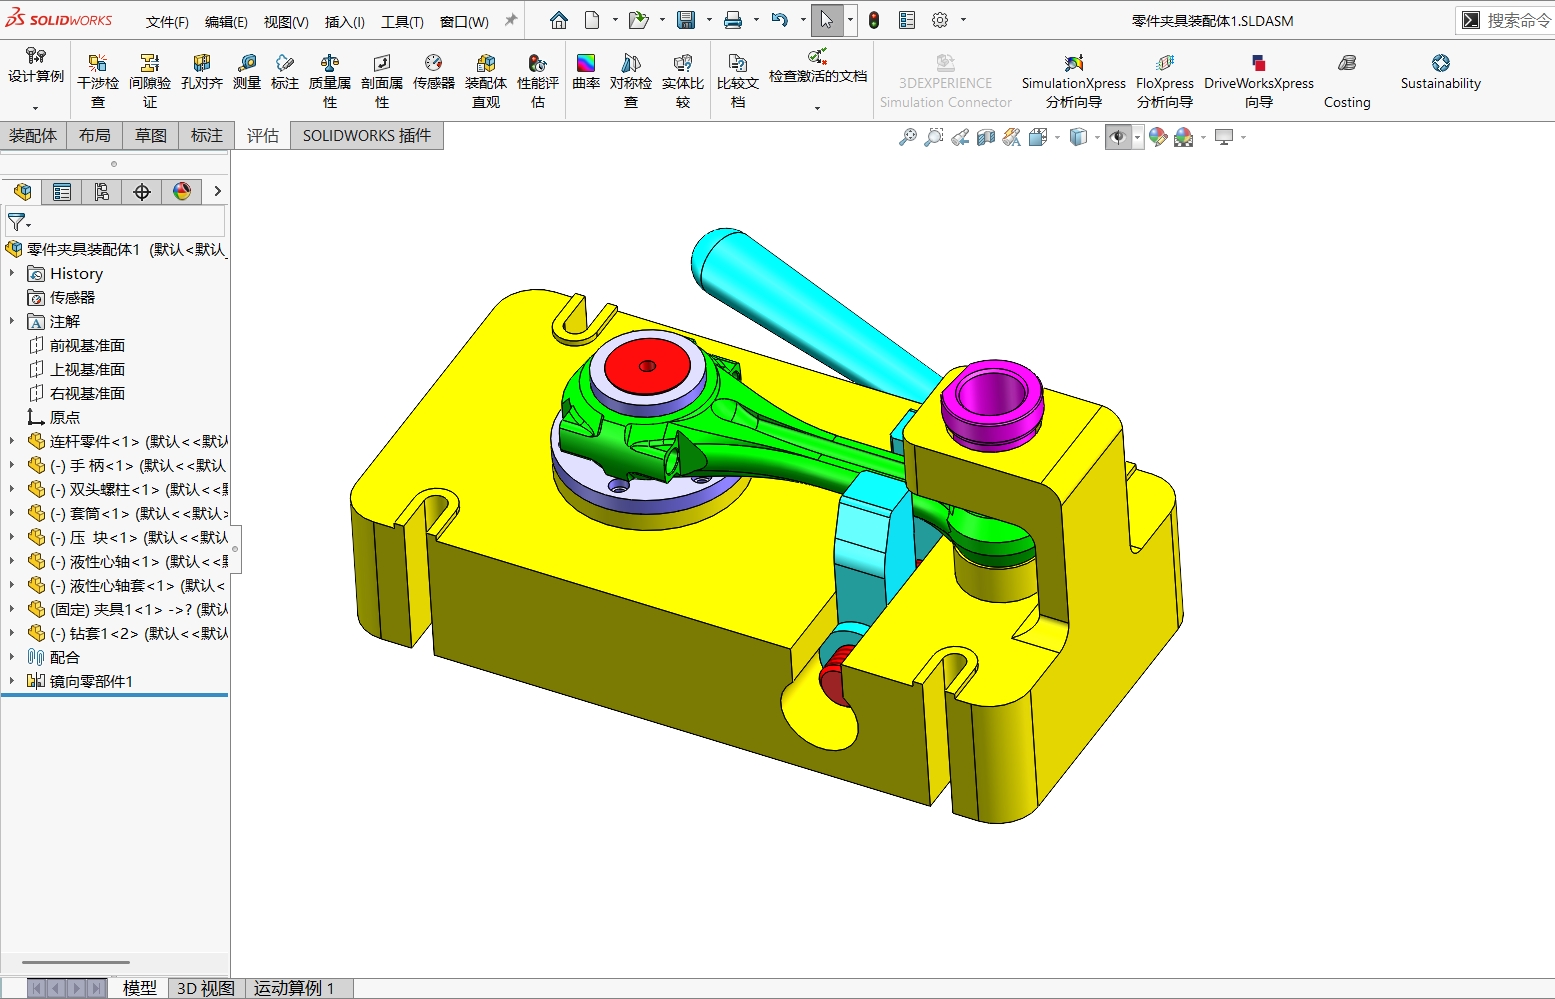Open the Sustainability tool
This screenshot has height=999, width=1555.
tap(1440, 72)
